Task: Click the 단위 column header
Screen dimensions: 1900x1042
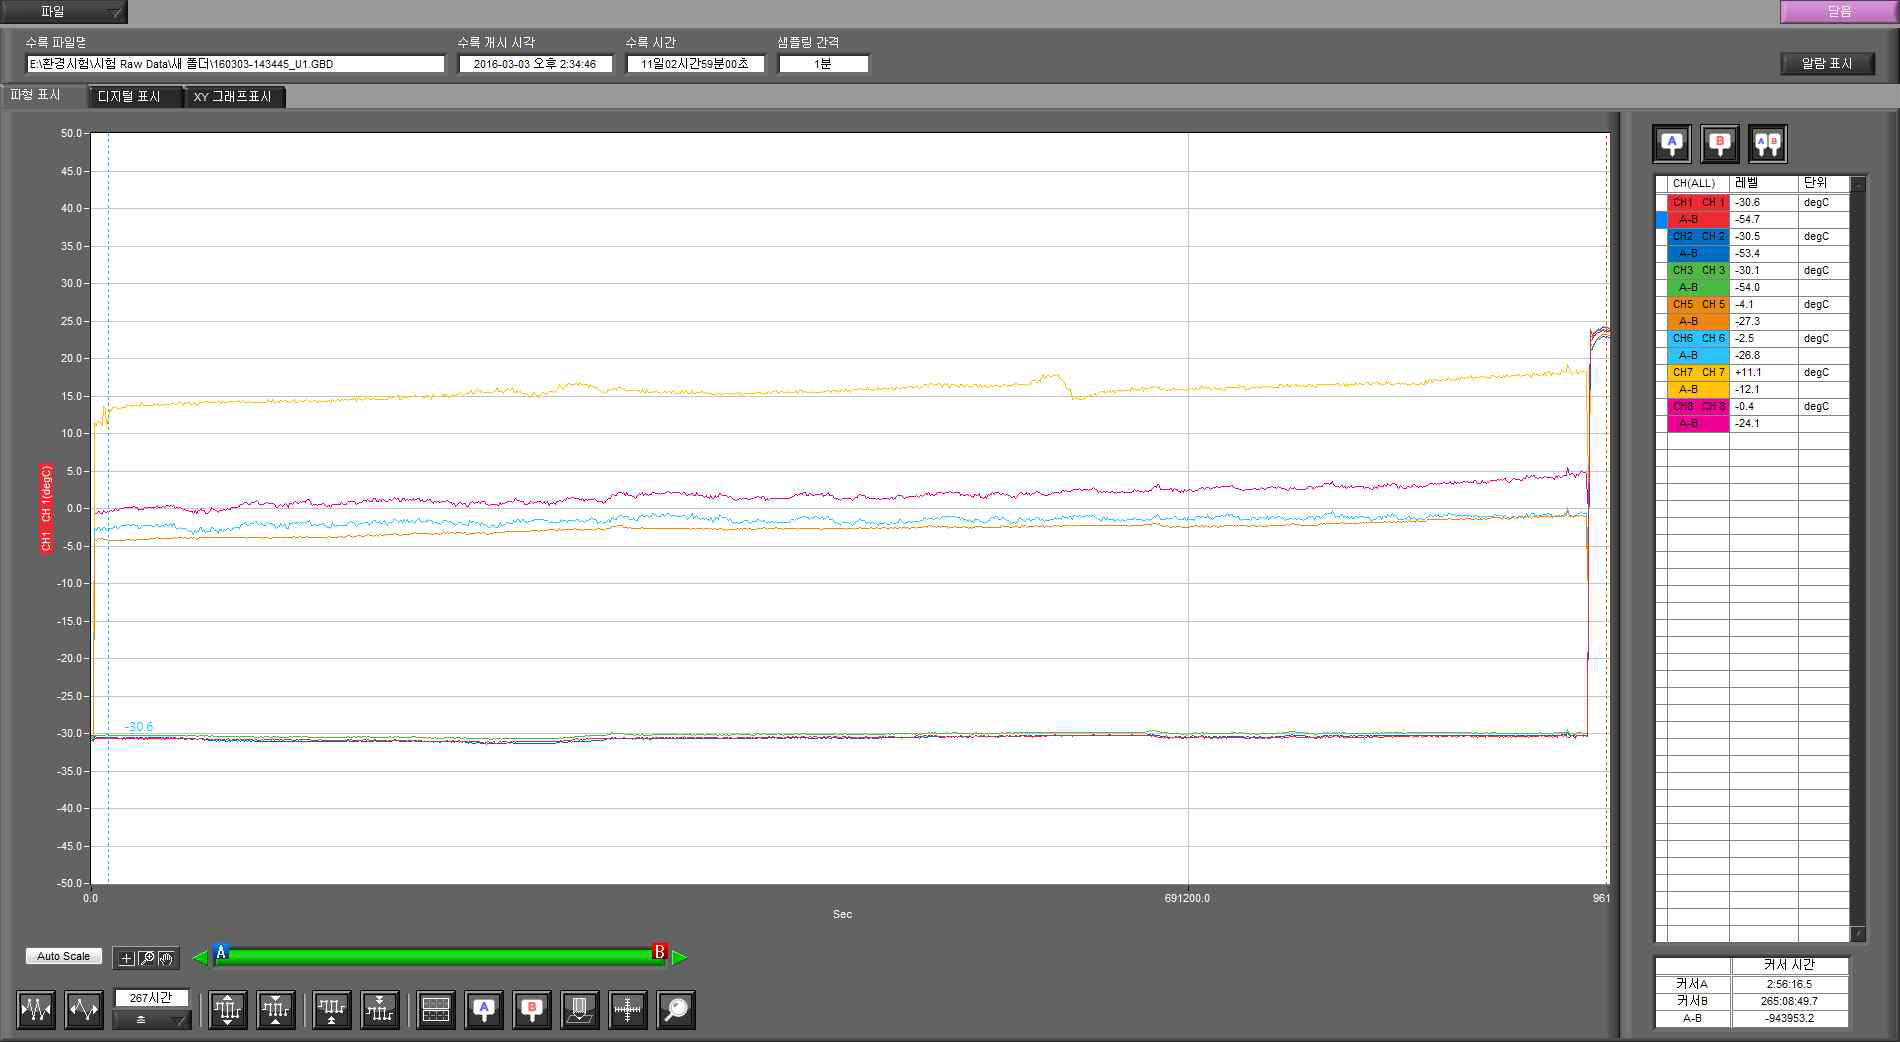Action: coord(1824,184)
